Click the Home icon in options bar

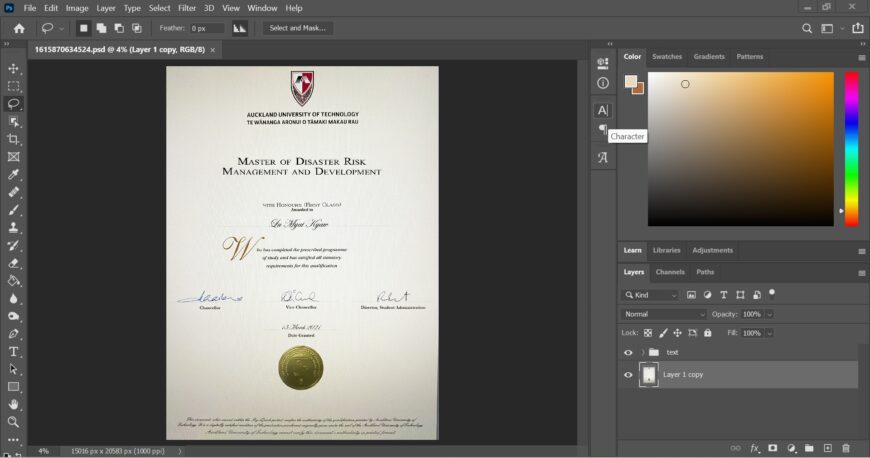point(19,28)
